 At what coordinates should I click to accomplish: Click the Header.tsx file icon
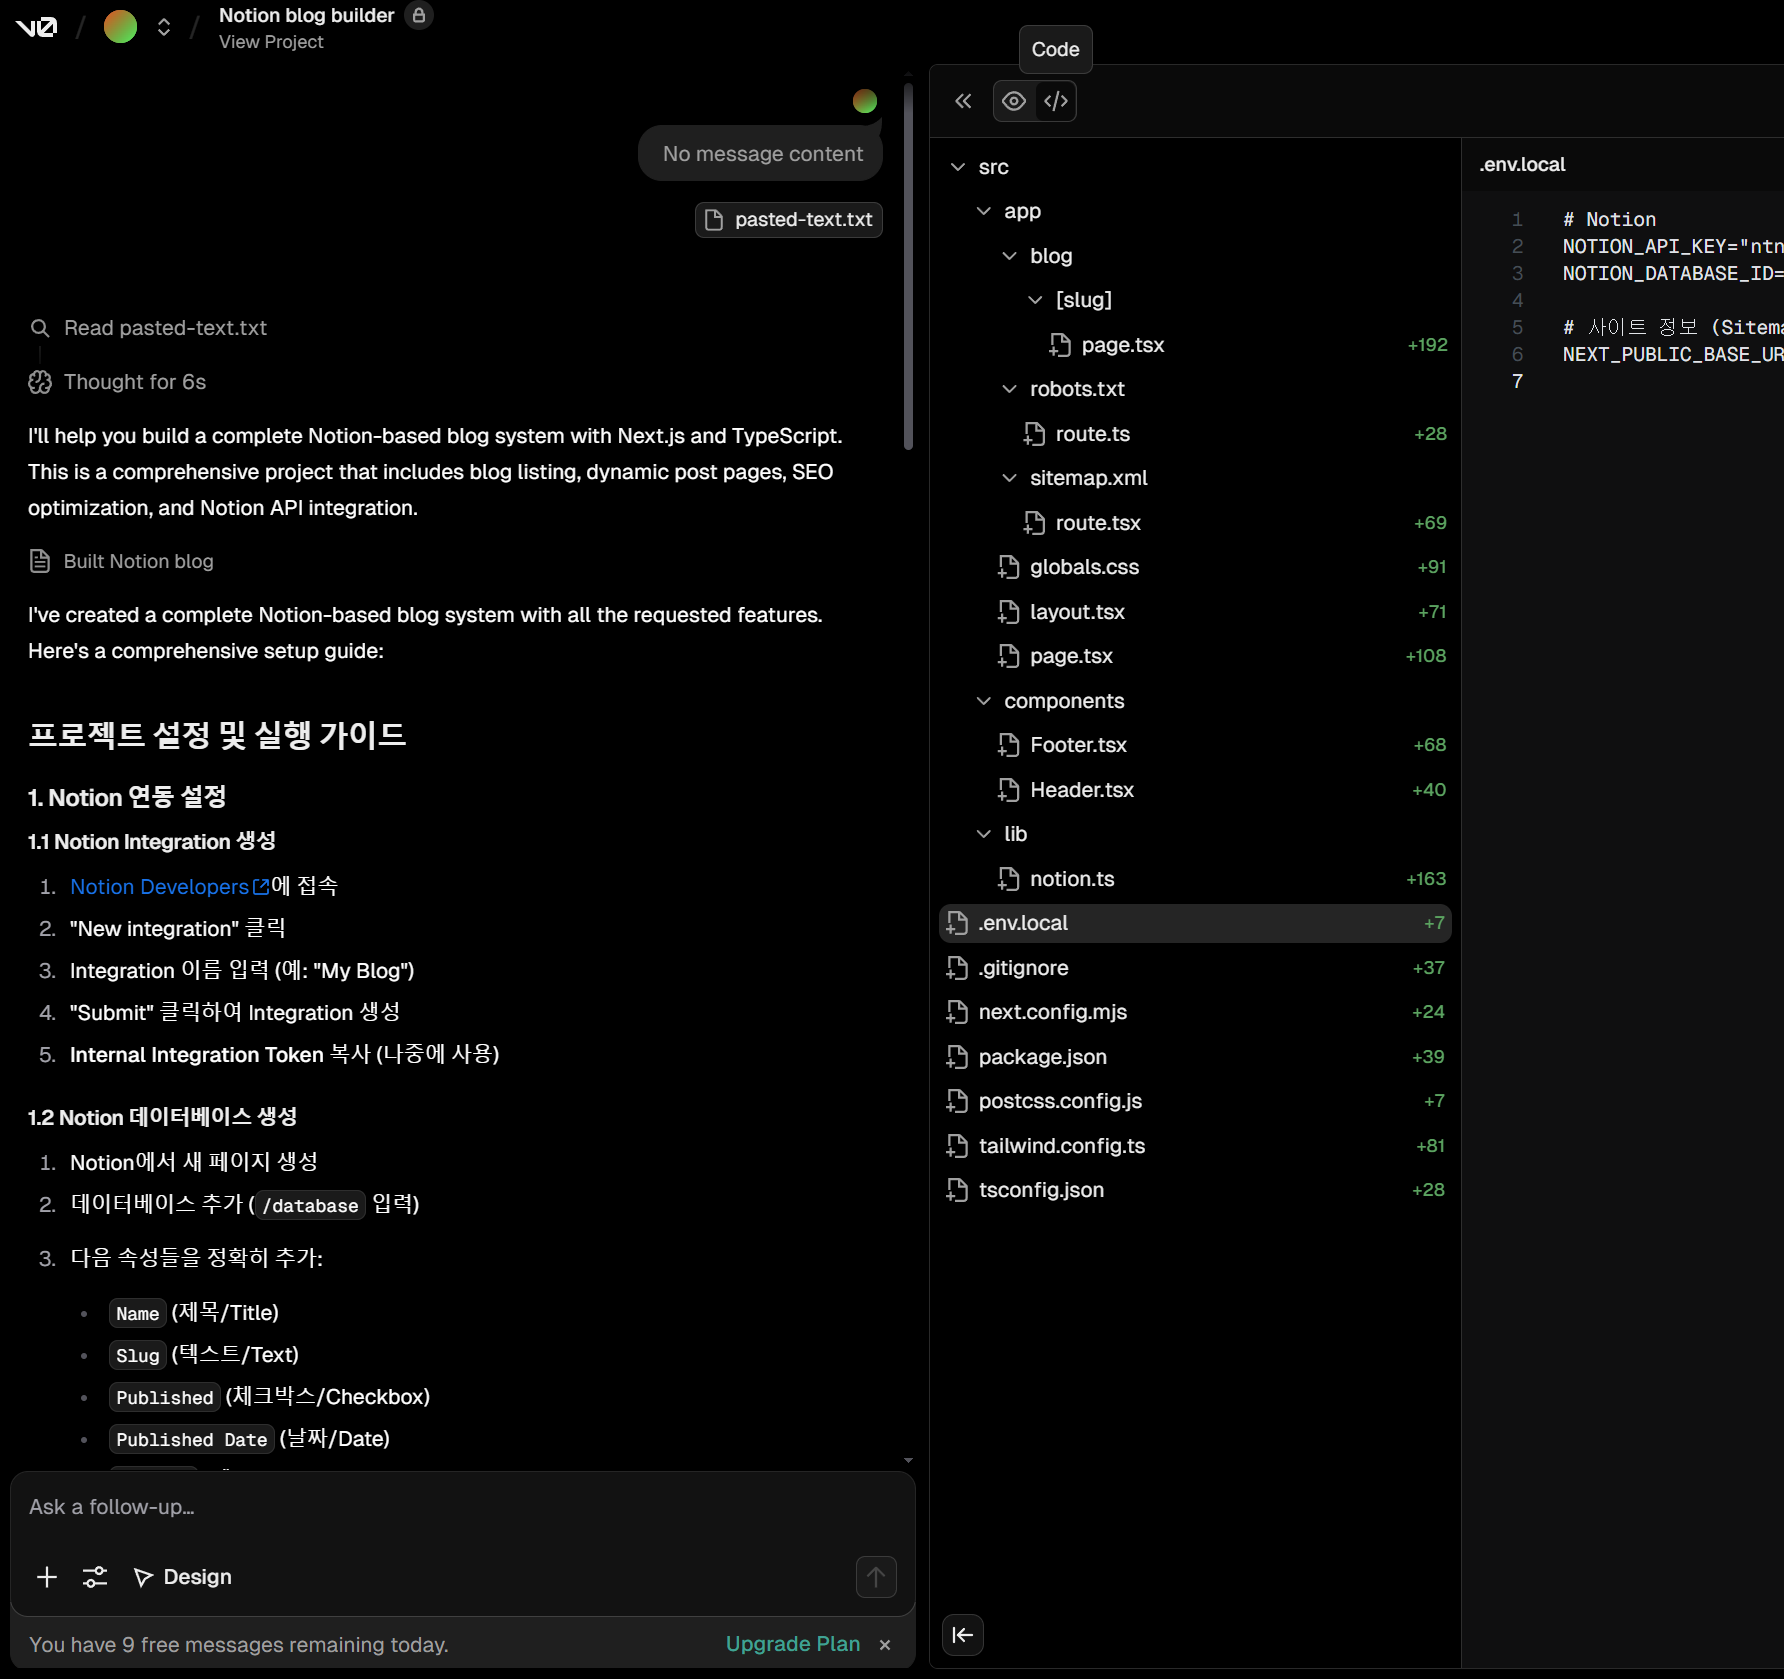pos(1008,790)
